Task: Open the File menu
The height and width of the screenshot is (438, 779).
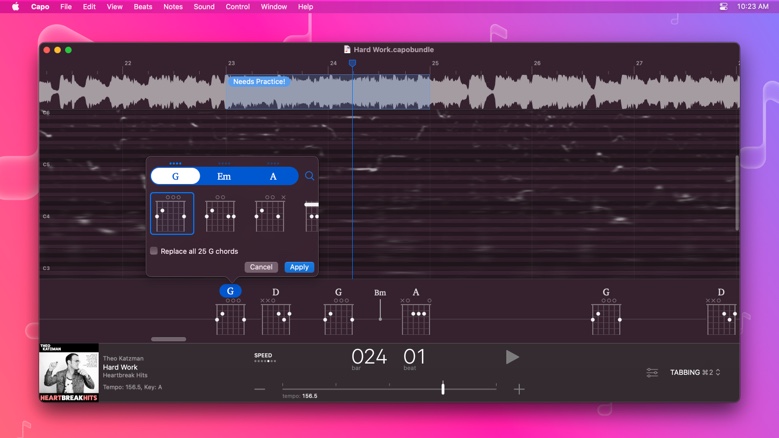Action: pyautogui.click(x=66, y=6)
